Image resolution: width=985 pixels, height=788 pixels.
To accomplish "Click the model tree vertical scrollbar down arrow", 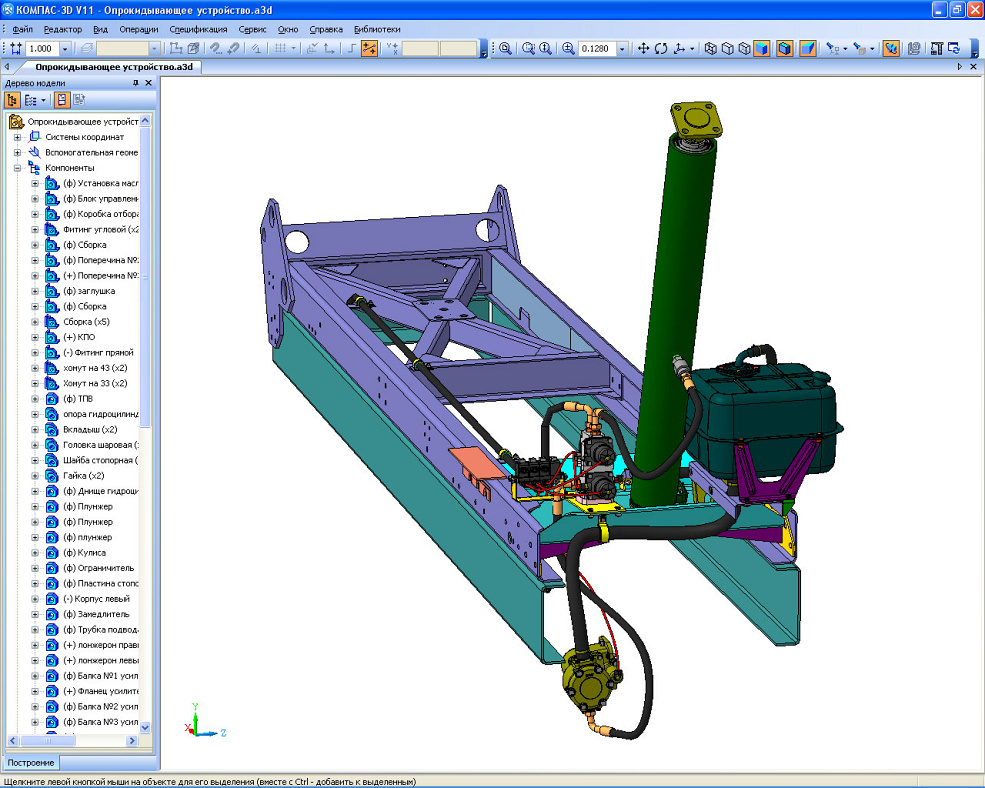I will click(x=145, y=728).
